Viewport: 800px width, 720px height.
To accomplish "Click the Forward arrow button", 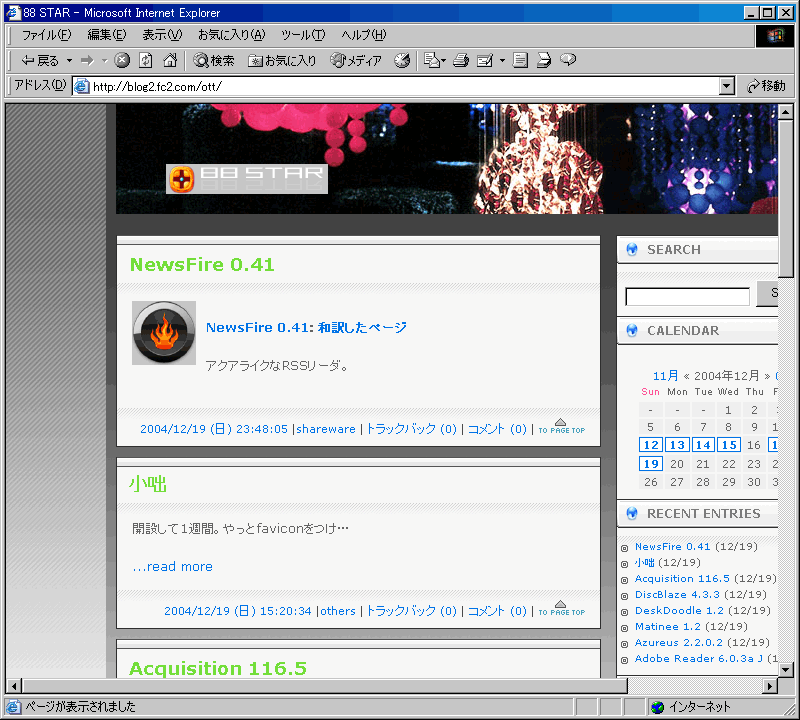I will pos(88,61).
